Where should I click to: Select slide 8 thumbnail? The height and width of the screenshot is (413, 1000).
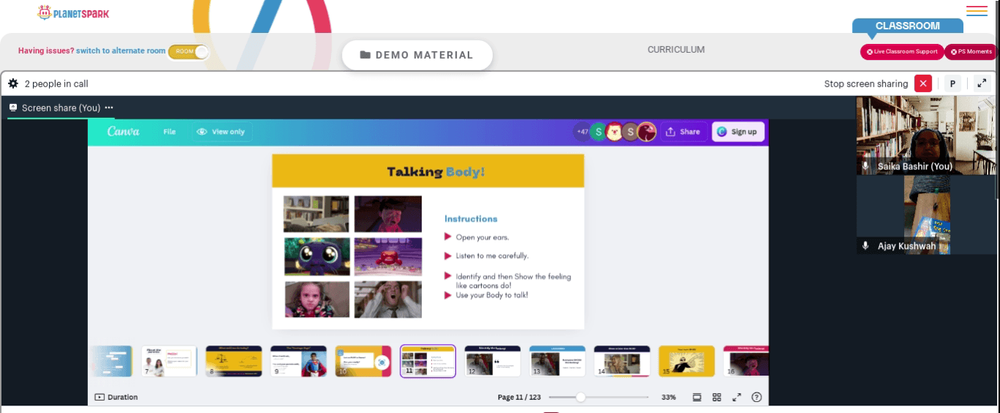pyautogui.click(x=233, y=361)
